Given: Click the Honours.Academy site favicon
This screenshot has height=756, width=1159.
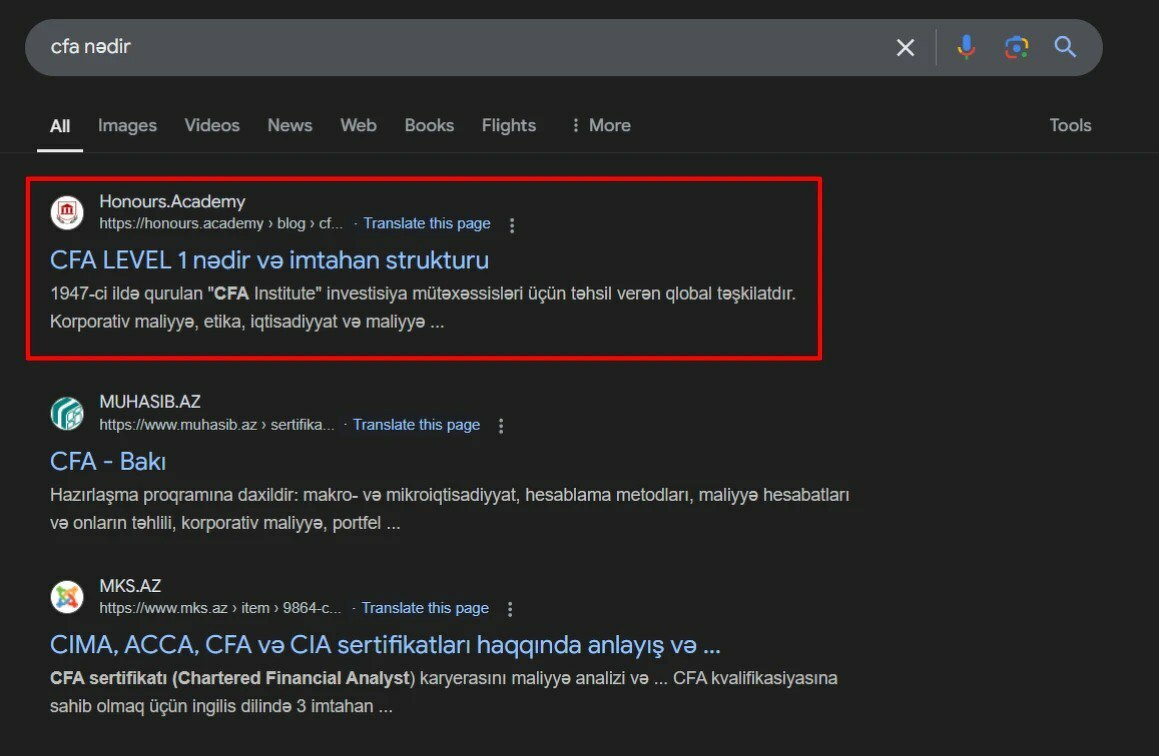Looking at the screenshot, I should pyautogui.click(x=67, y=213).
